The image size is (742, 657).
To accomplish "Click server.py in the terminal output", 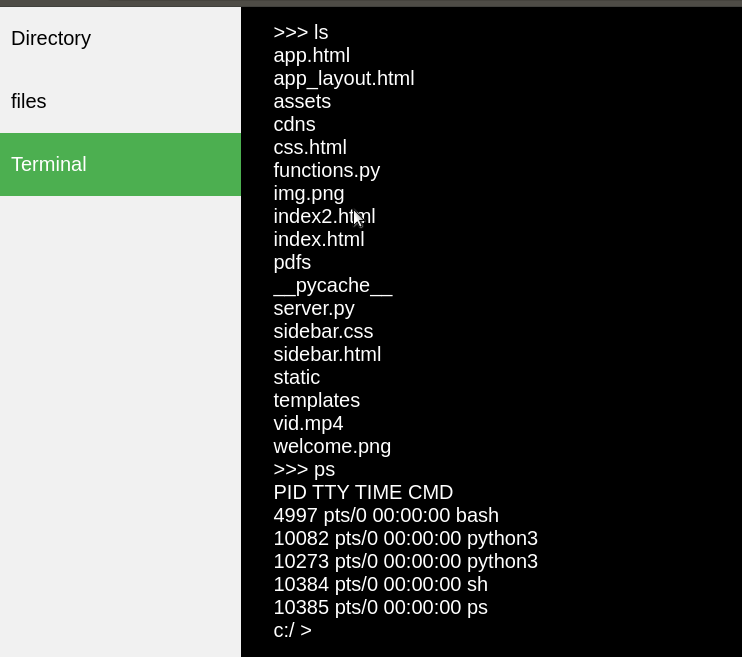I will [x=314, y=309].
